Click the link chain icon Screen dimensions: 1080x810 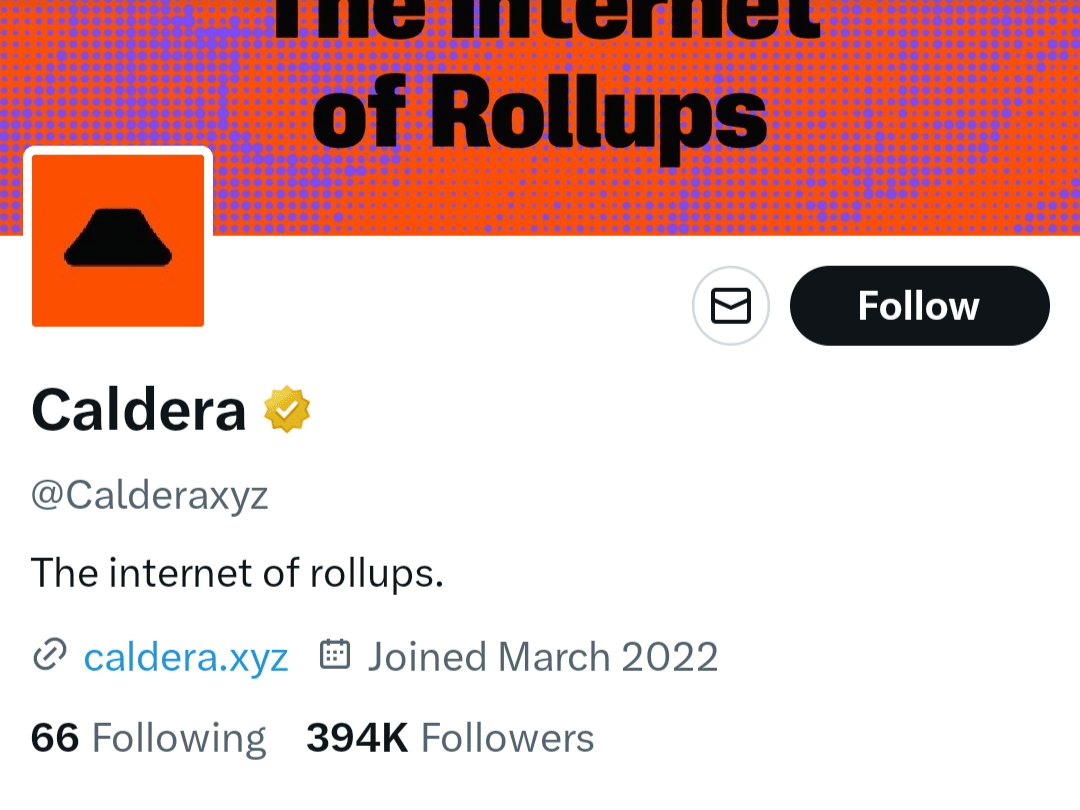click(x=50, y=655)
